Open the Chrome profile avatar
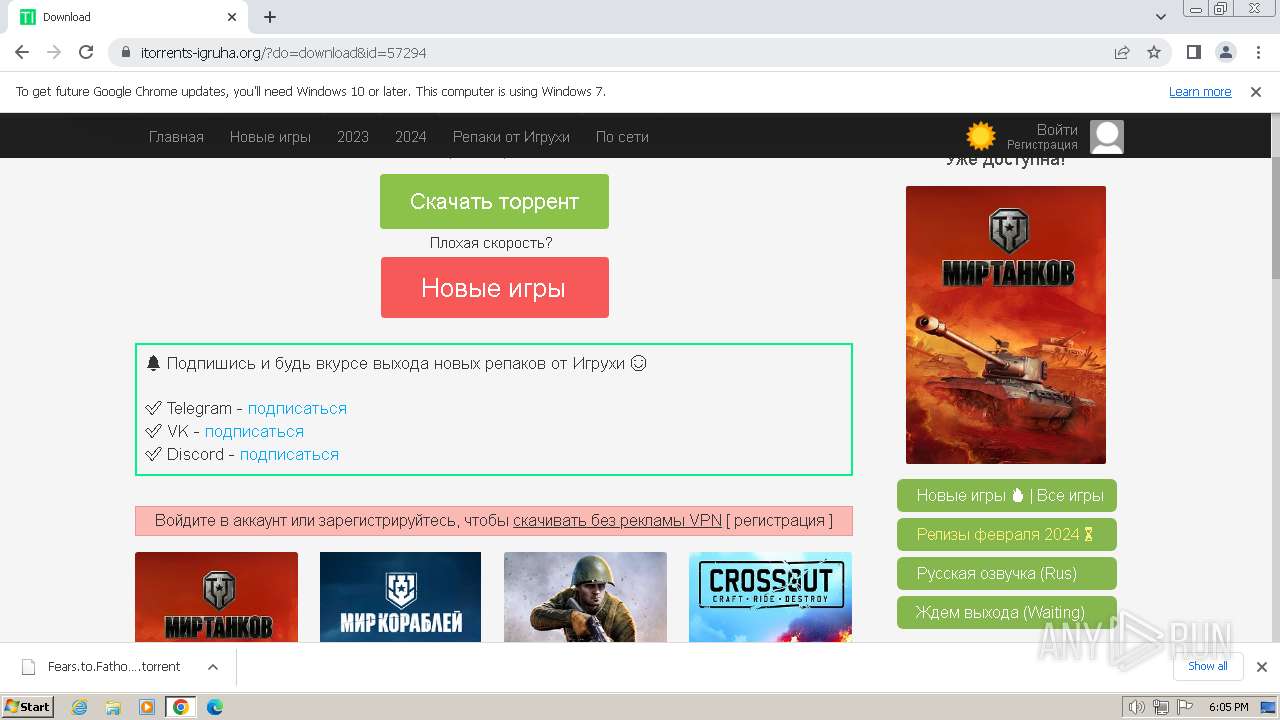Viewport: 1280px width, 720px height. (1225, 52)
